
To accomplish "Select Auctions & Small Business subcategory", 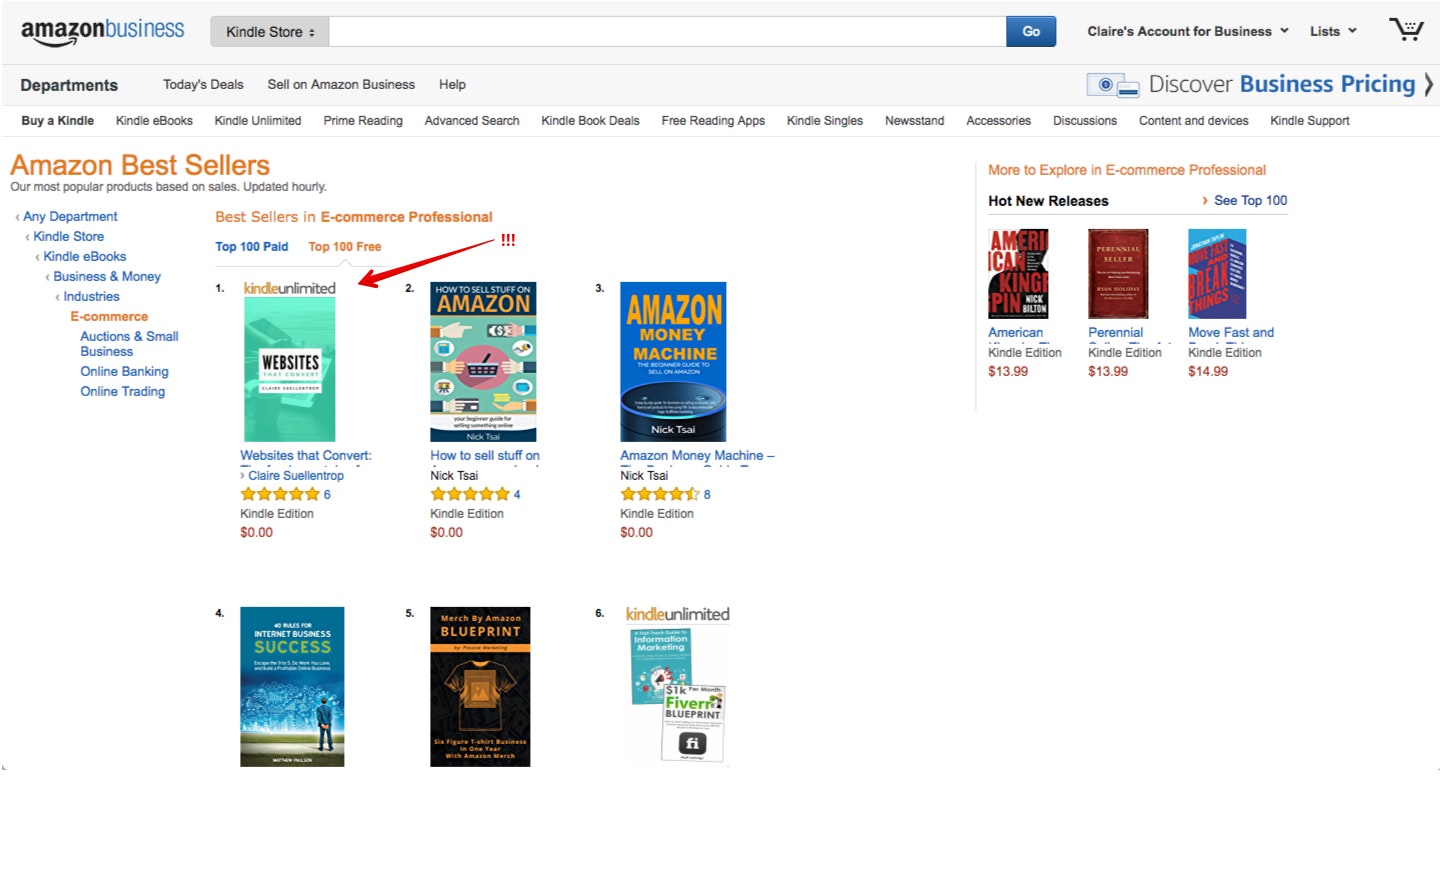I will click(x=129, y=344).
